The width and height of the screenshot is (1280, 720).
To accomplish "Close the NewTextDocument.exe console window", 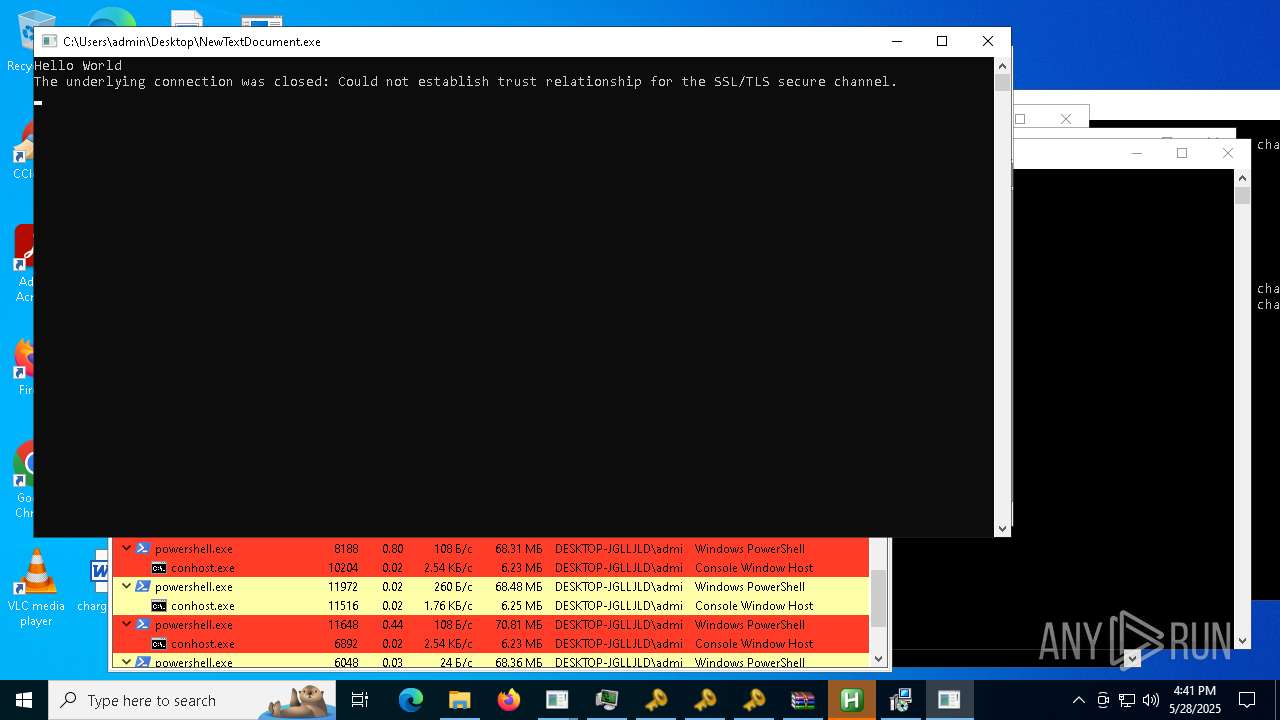I will pos(988,41).
